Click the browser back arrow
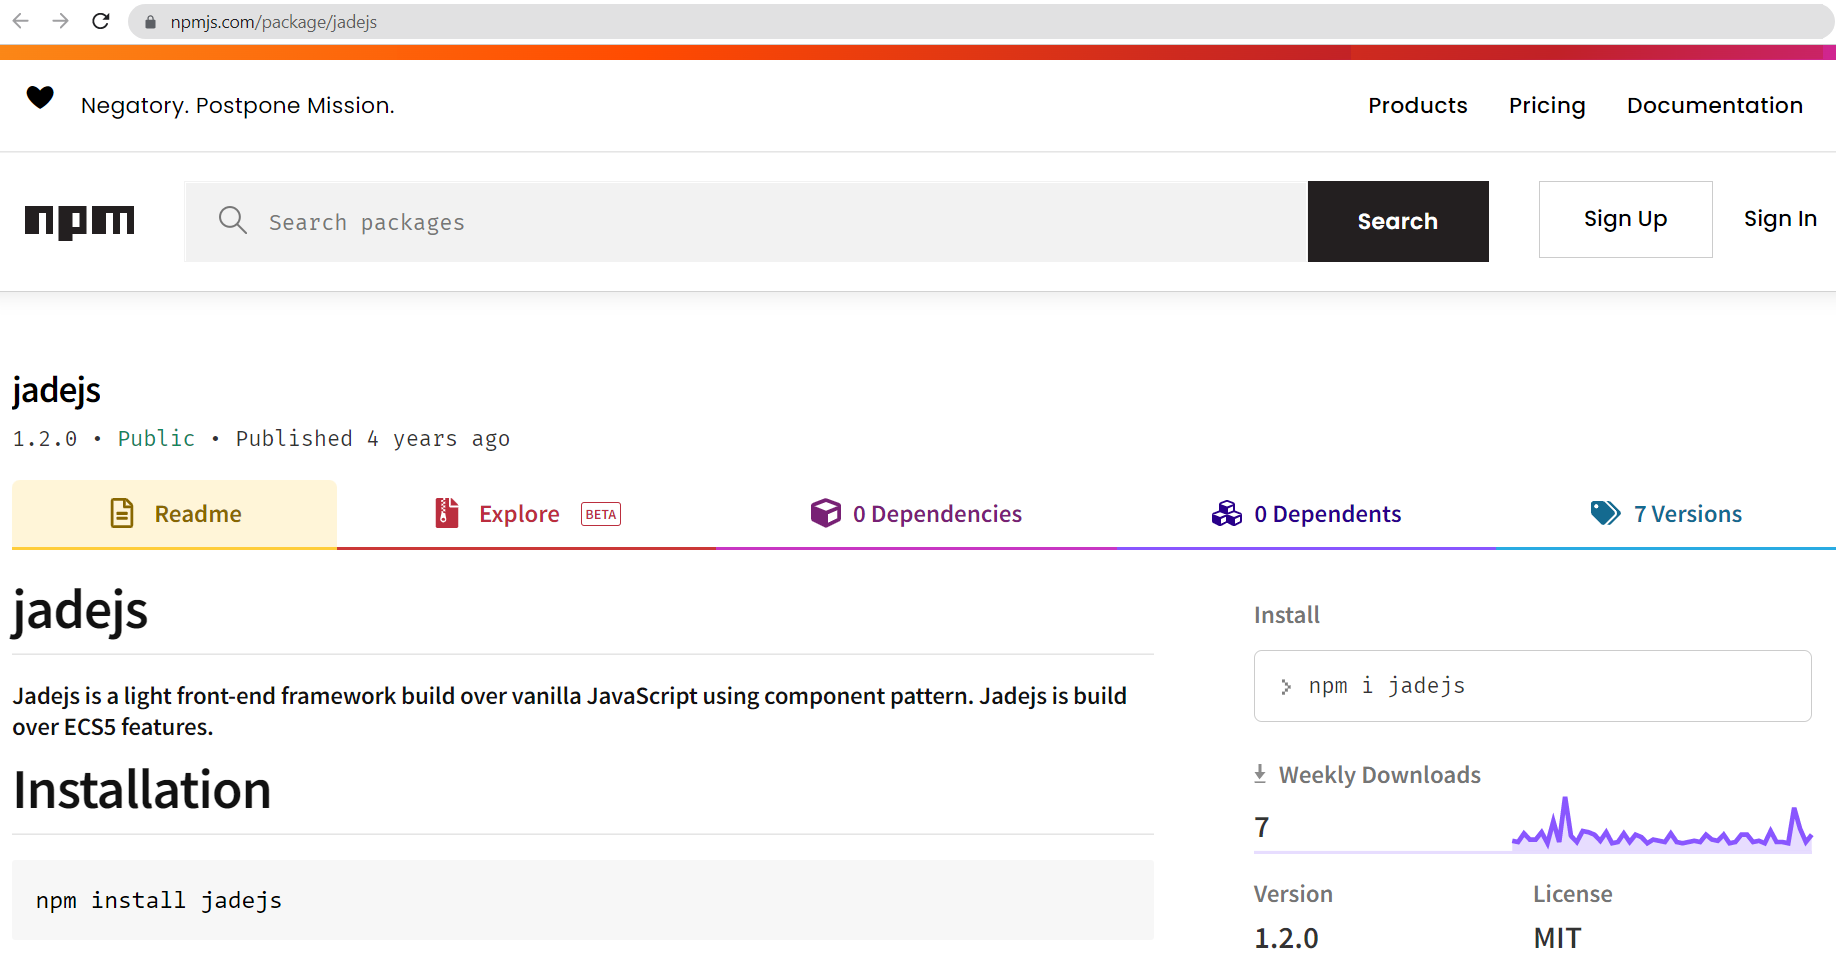This screenshot has width=1836, height=972. point(20,21)
